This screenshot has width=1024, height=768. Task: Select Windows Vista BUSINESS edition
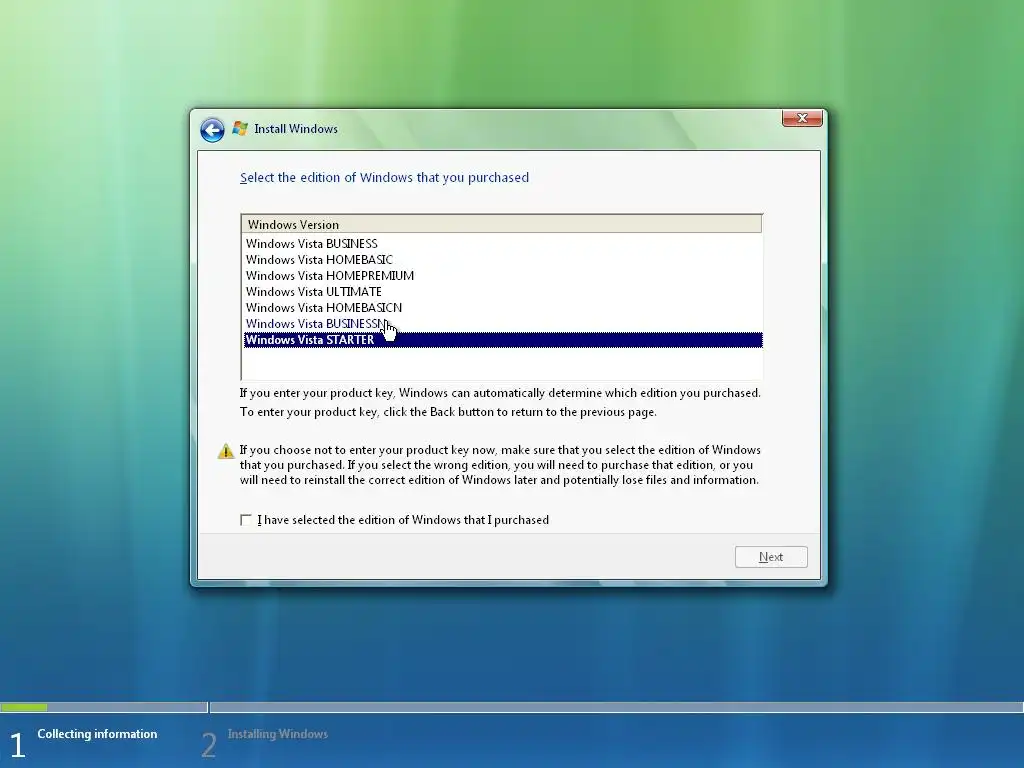pyautogui.click(x=503, y=244)
